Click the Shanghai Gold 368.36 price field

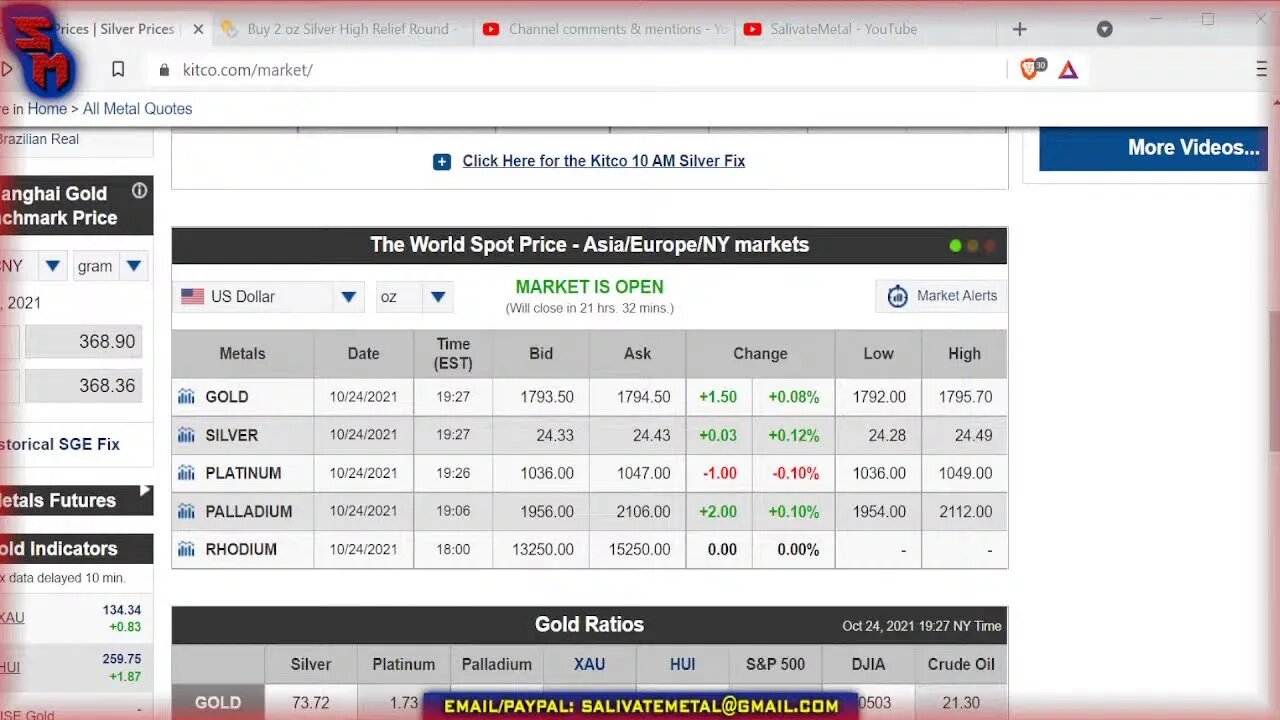coord(83,386)
